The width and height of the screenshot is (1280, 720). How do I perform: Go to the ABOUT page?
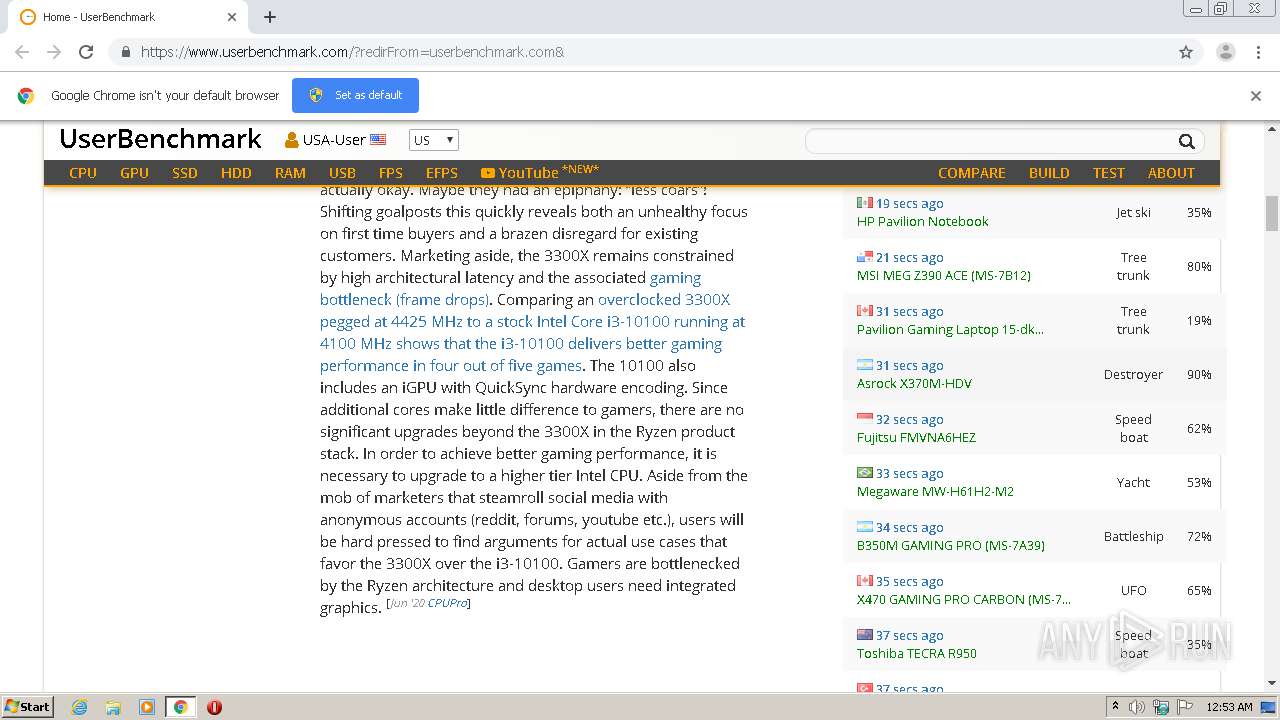click(x=1171, y=173)
